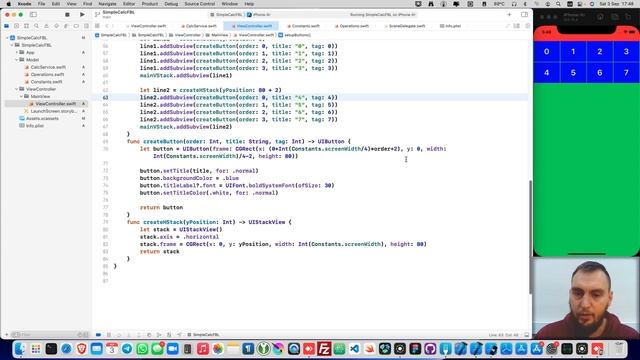
Task: Open the Find navigator magnifier icon
Action: pyautogui.click(x=36, y=26)
